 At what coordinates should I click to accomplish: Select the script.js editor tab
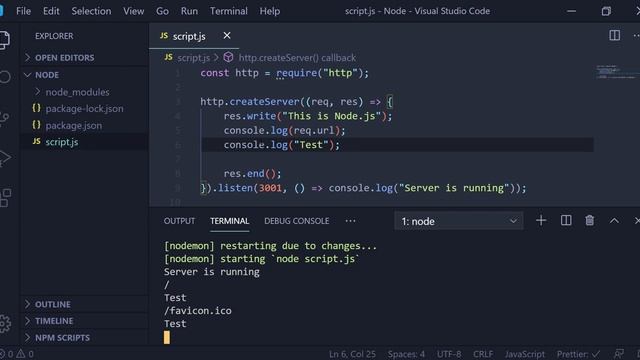point(189,36)
